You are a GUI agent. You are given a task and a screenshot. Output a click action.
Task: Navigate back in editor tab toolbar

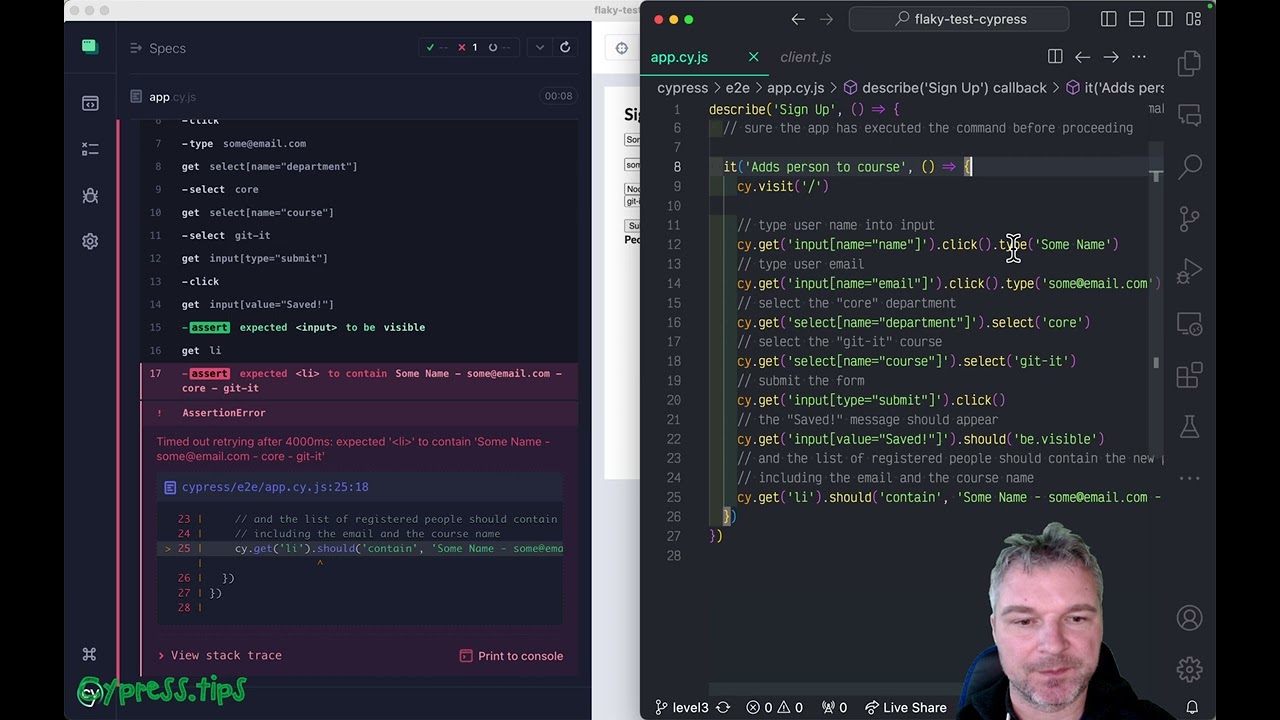[x=1083, y=57]
